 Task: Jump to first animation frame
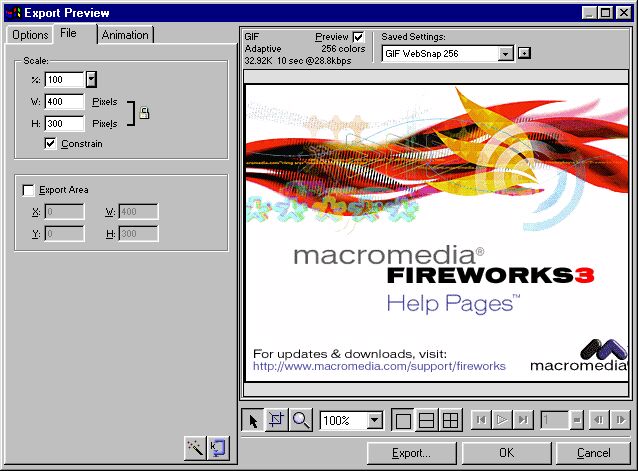[481, 420]
